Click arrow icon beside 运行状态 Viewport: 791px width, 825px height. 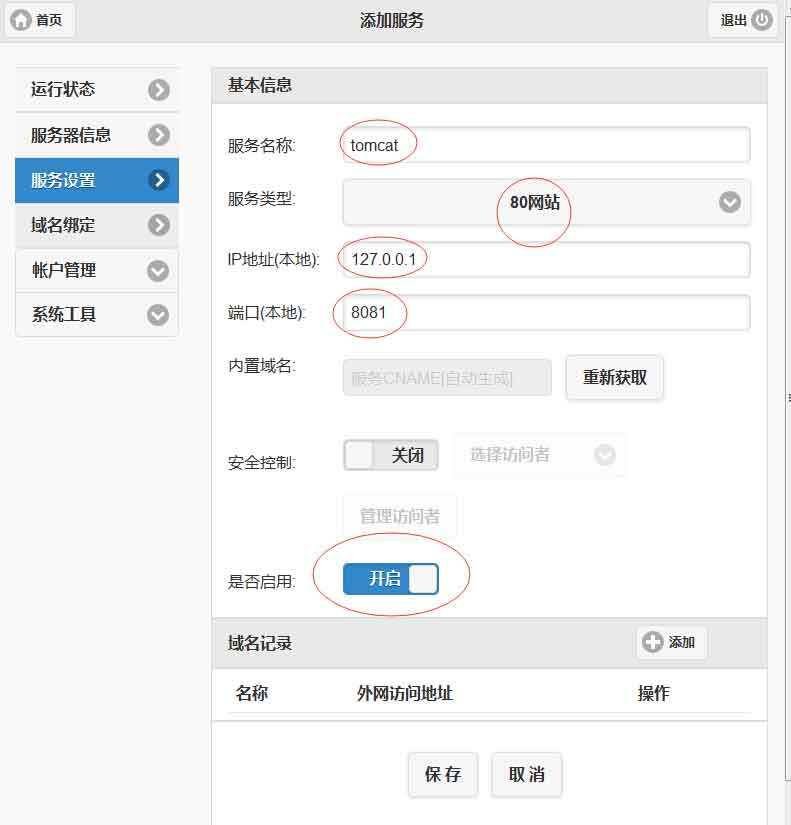point(159,90)
